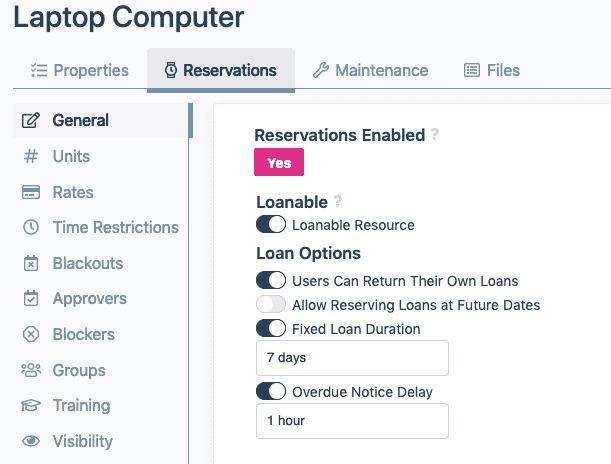Switch off Overdue Notice Delay

pos(271,391)
